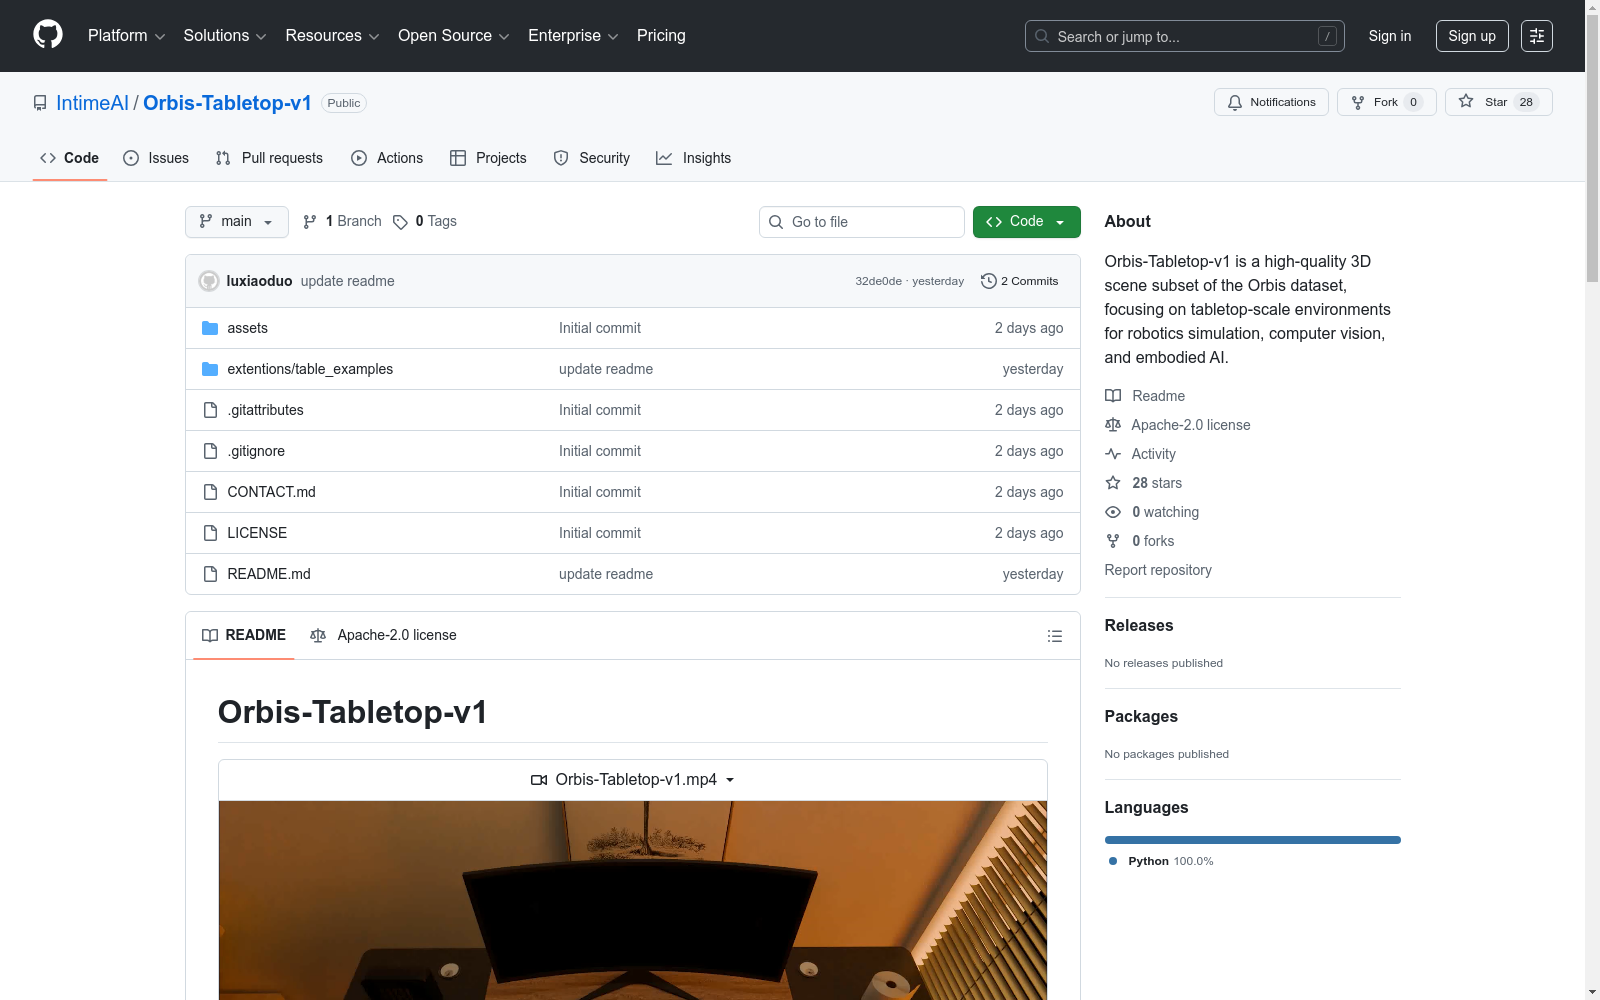This screenshot has width=1600, height=1000.
Task: Expand the Resources menu
Action: pyautogui.click(x=332, y=36)
